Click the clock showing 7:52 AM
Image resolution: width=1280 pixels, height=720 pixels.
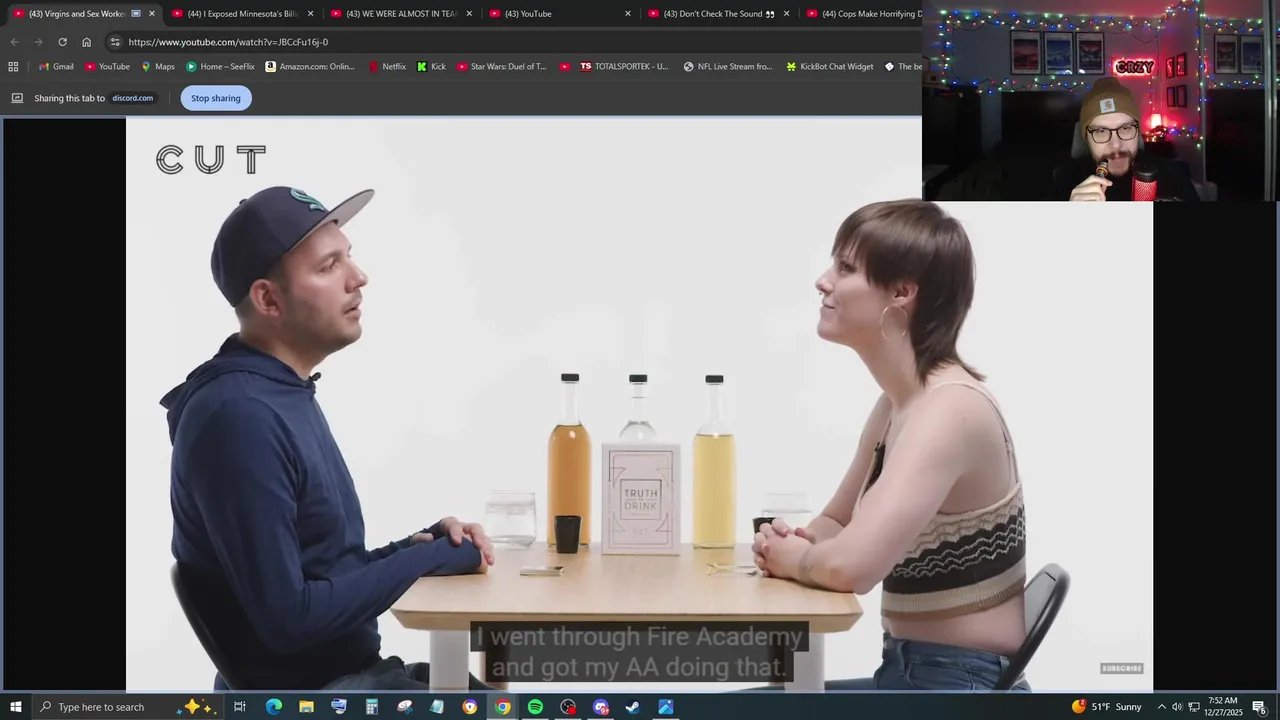click(1222, 707)
